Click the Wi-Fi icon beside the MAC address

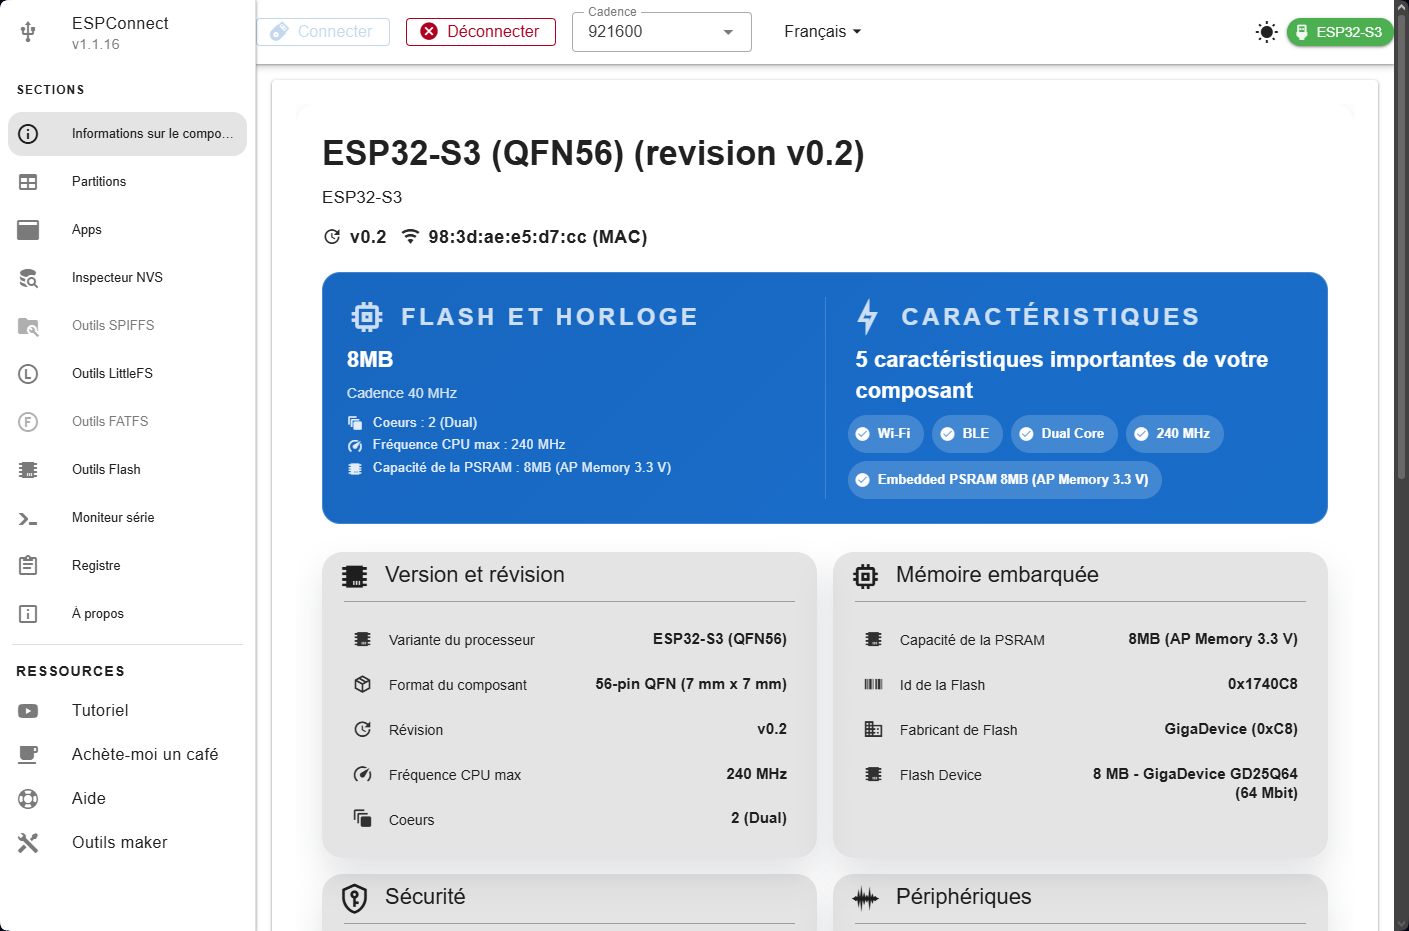(x=410, y=237)
